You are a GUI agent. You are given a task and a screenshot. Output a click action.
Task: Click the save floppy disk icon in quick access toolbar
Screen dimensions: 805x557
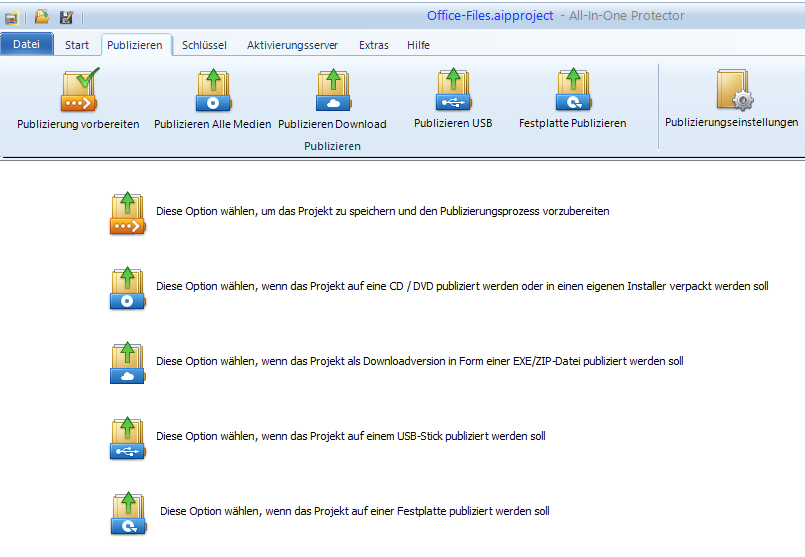66,17
